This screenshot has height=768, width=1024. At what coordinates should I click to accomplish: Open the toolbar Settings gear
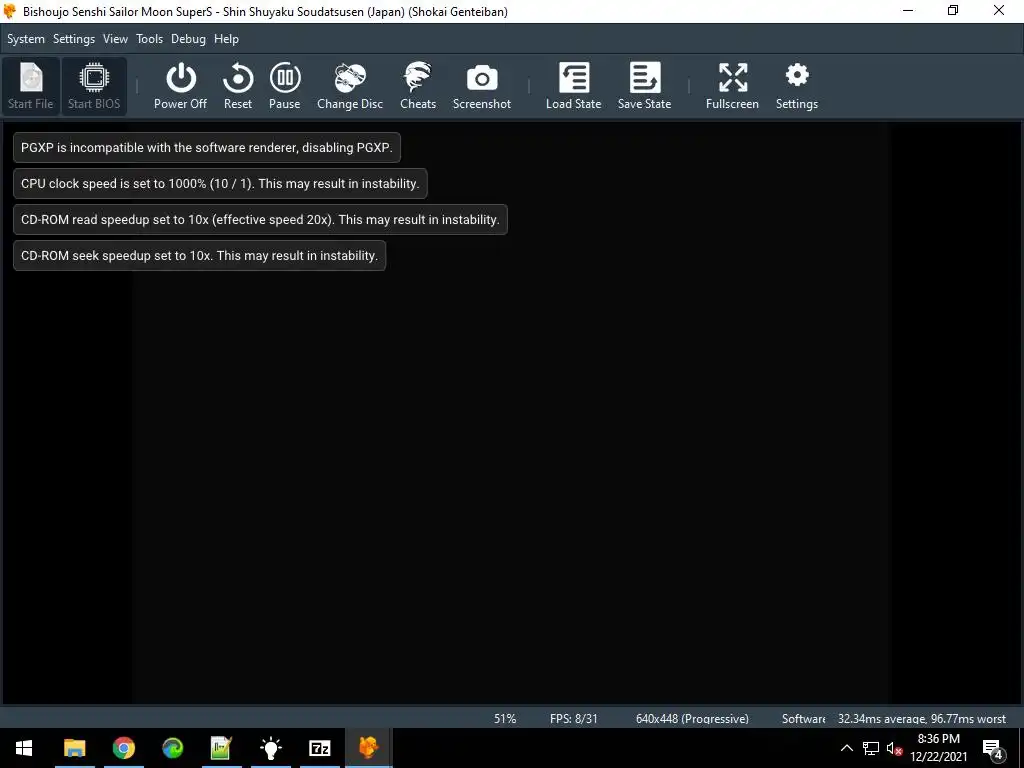[x=797, y=86]
